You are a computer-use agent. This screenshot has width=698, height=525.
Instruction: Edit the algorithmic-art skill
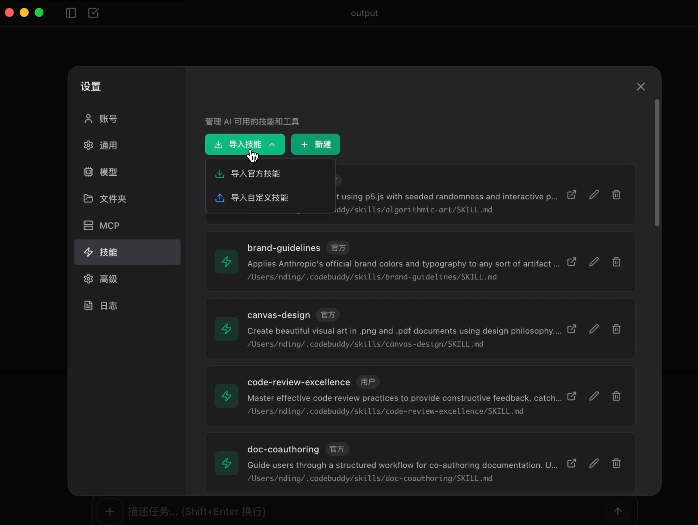[594, 195]
